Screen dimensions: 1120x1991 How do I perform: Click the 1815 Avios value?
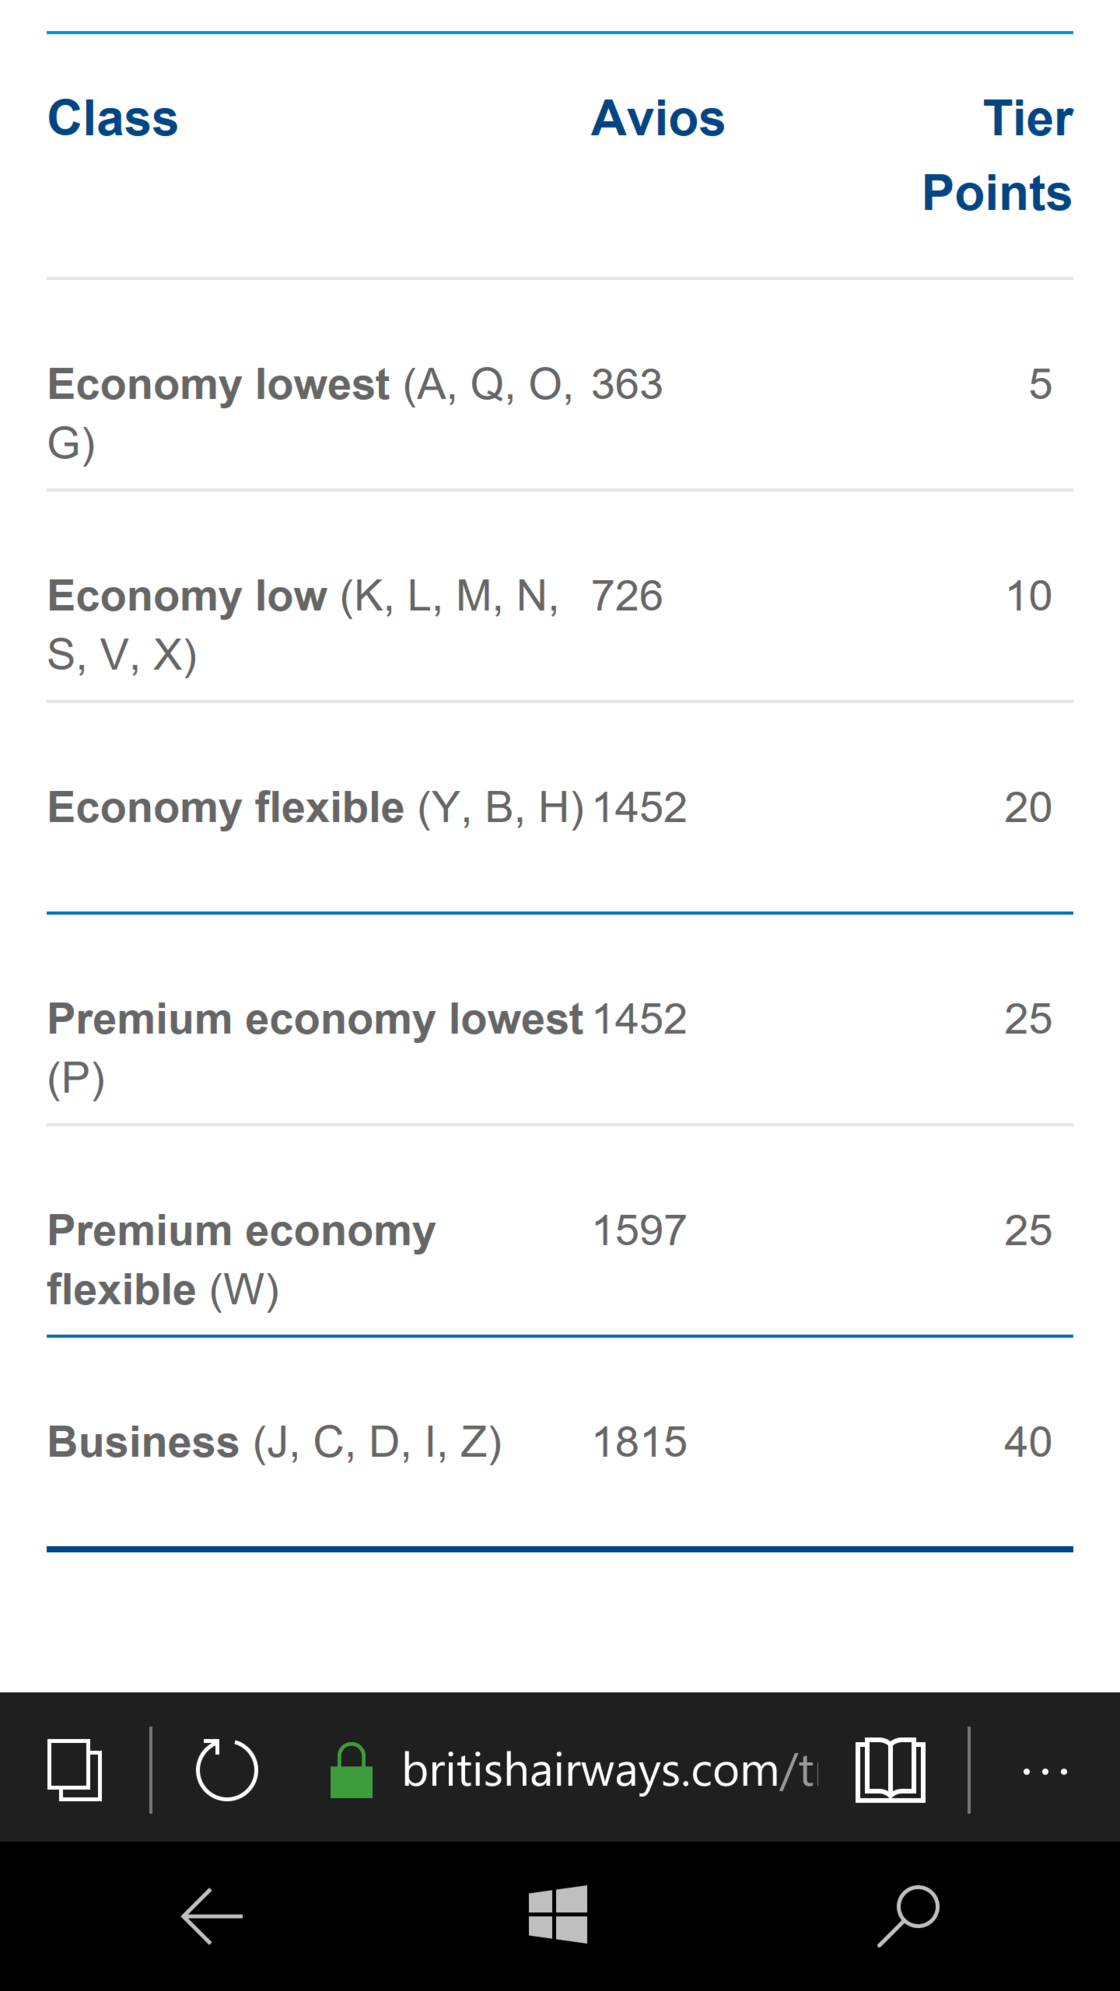[640, 1442]
